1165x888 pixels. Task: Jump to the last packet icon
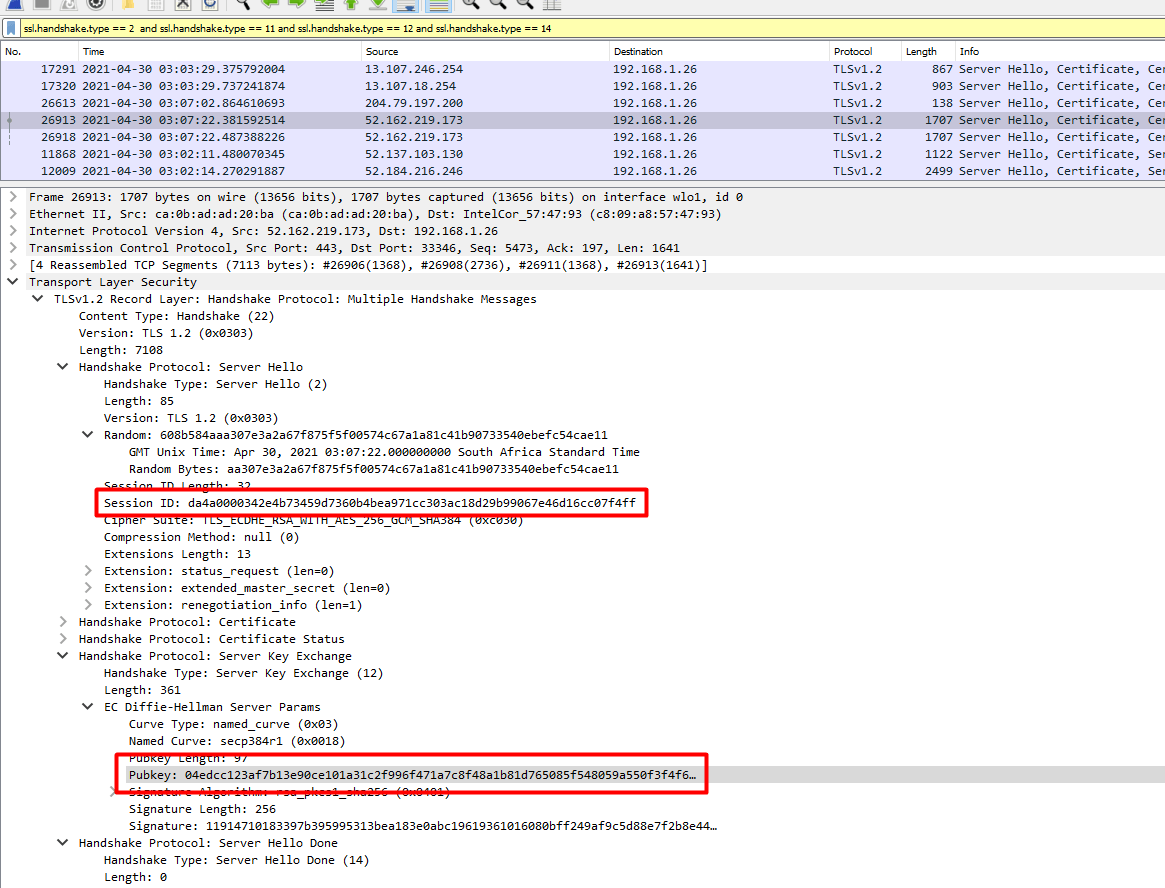point(378,4)
